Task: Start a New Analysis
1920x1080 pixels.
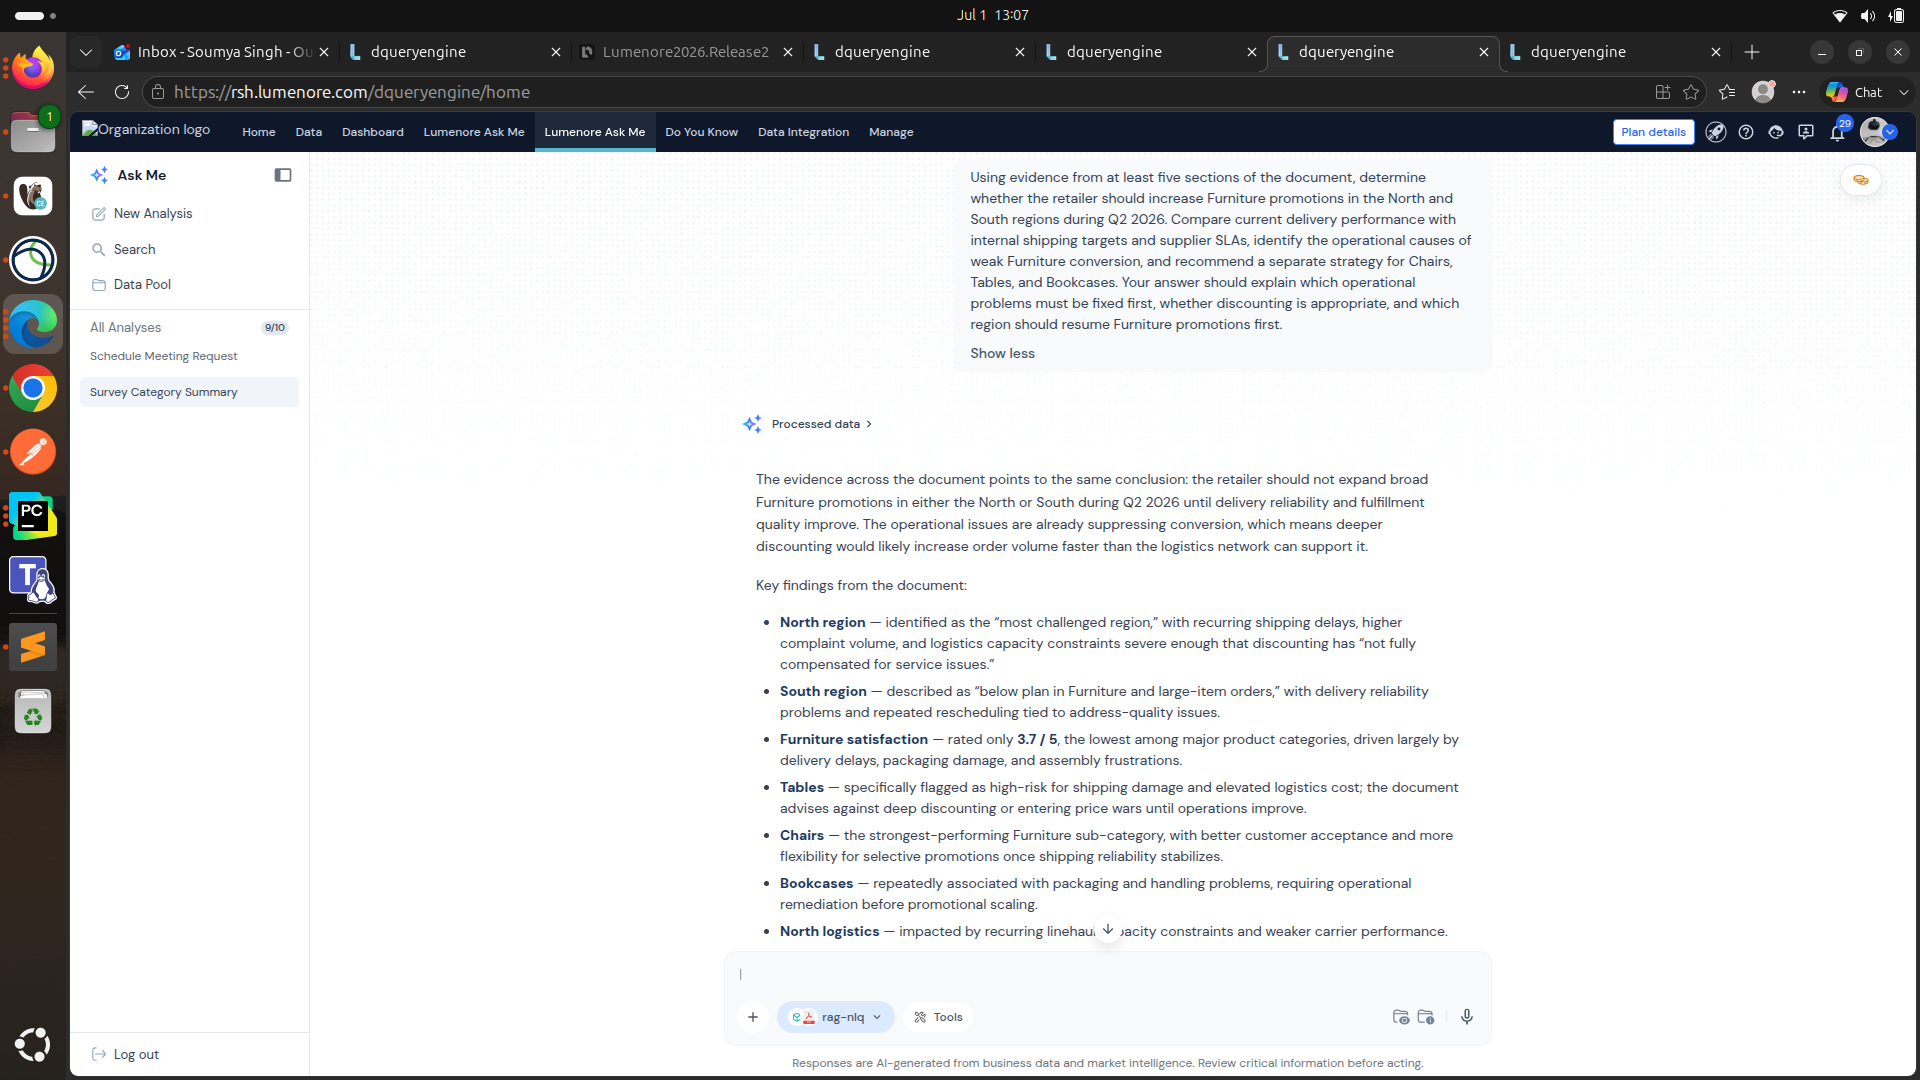Action: tap(152, 214)
